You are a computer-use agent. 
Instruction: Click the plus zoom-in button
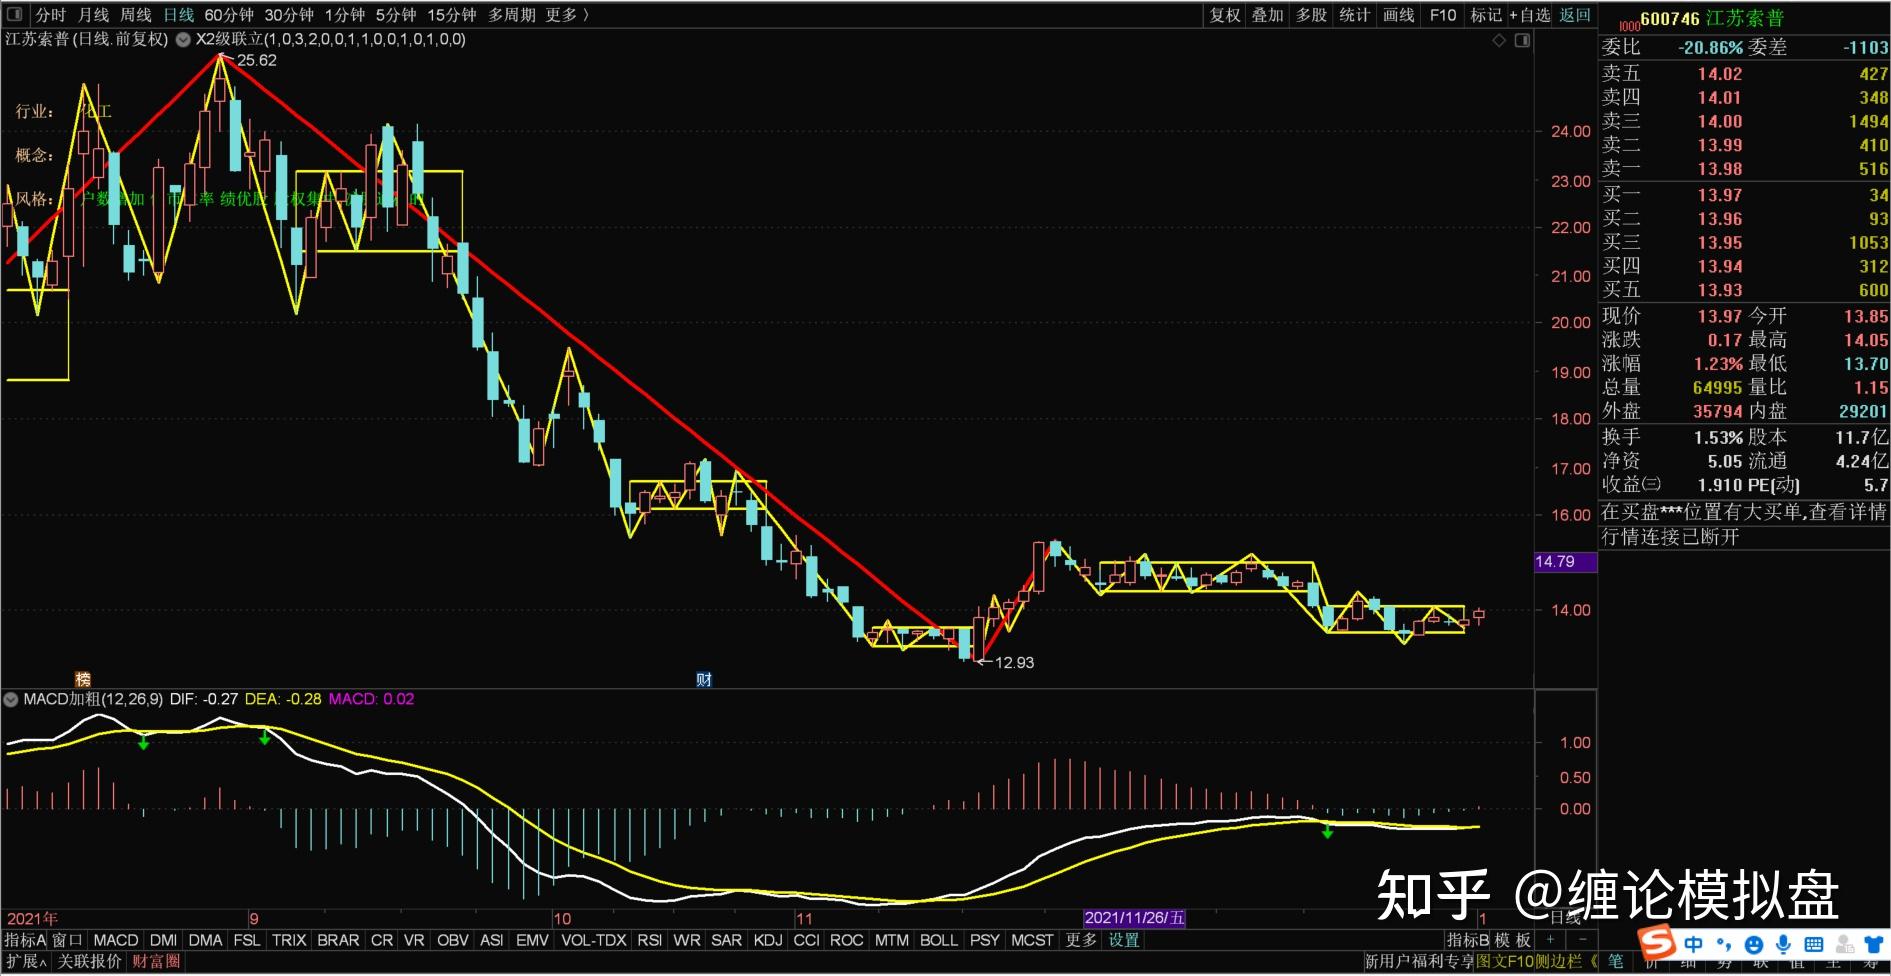pos(1551,940)
